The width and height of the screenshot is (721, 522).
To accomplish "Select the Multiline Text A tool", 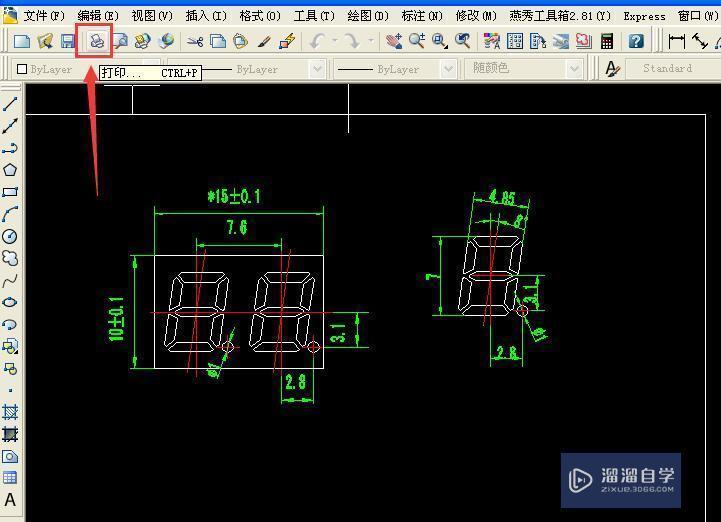I will coord(10,500).
